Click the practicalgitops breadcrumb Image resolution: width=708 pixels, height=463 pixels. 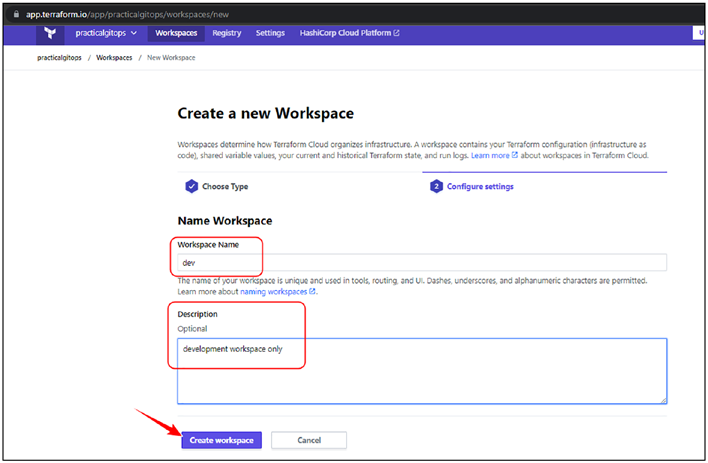click(59, 58)
